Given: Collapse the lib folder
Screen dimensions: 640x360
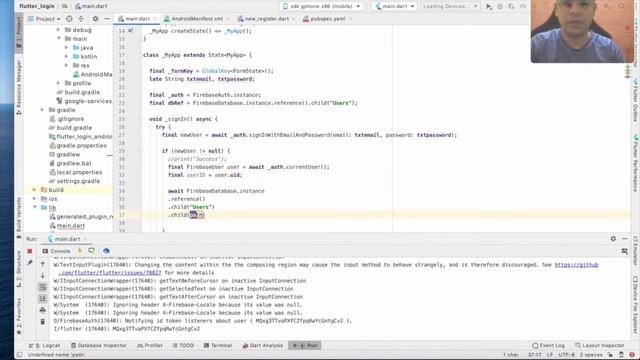Looking at the screenshot, I should point(35,208).
